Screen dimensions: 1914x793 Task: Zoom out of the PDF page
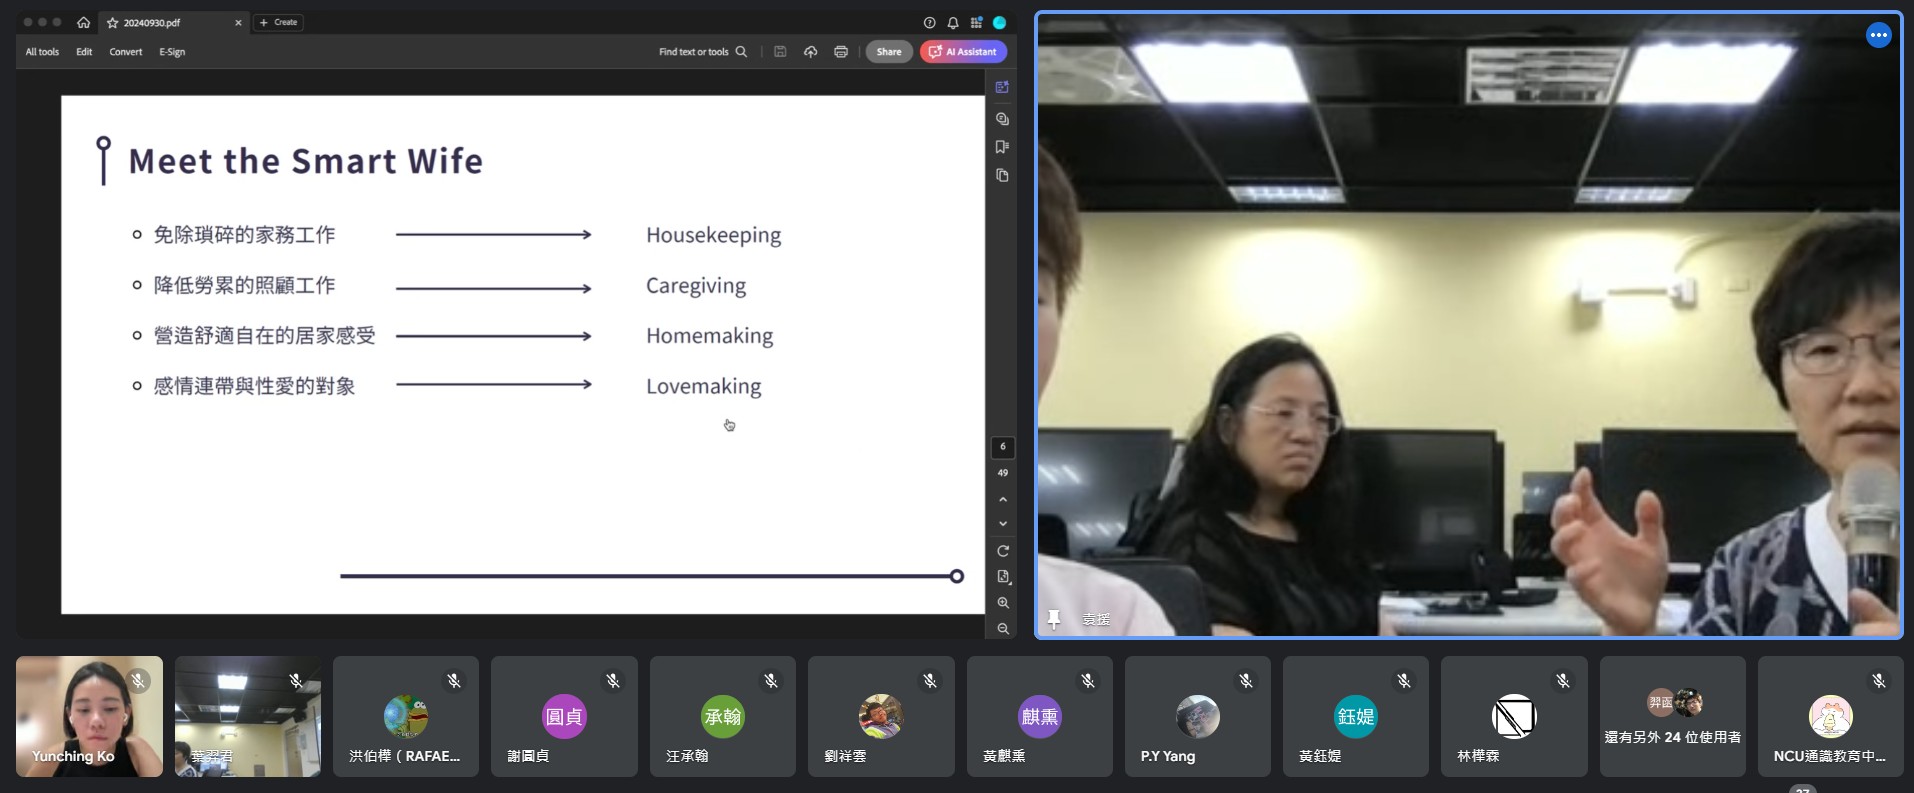pyautogui.click(x=1002, y=629)
